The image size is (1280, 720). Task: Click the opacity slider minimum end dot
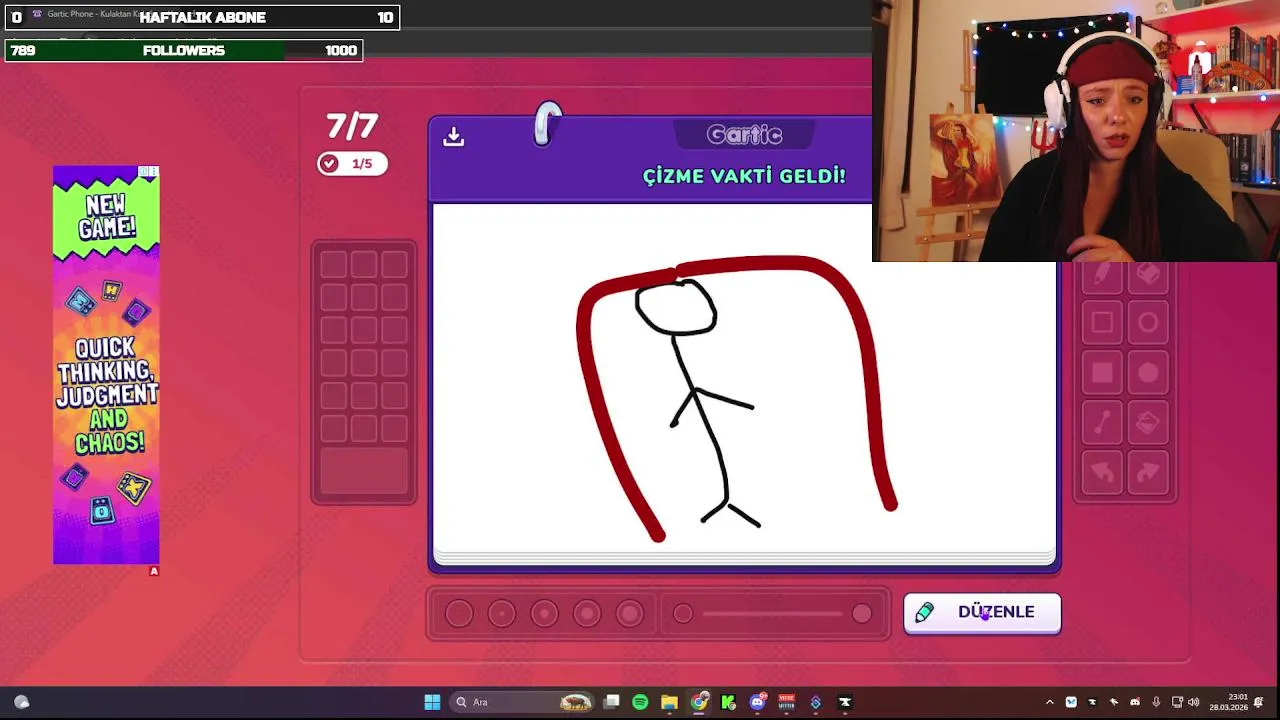(683, 614)
